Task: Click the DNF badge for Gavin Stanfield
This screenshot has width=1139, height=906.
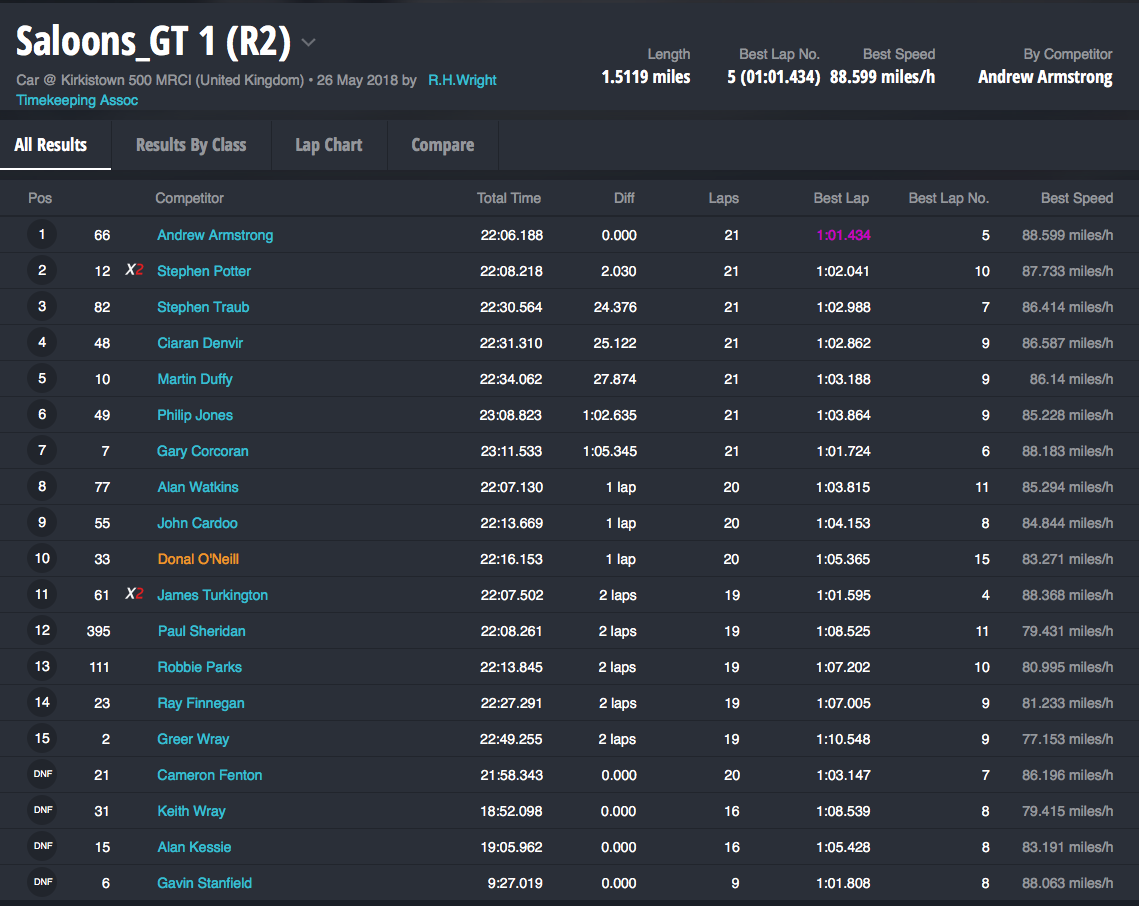Action: click(42, 883)
